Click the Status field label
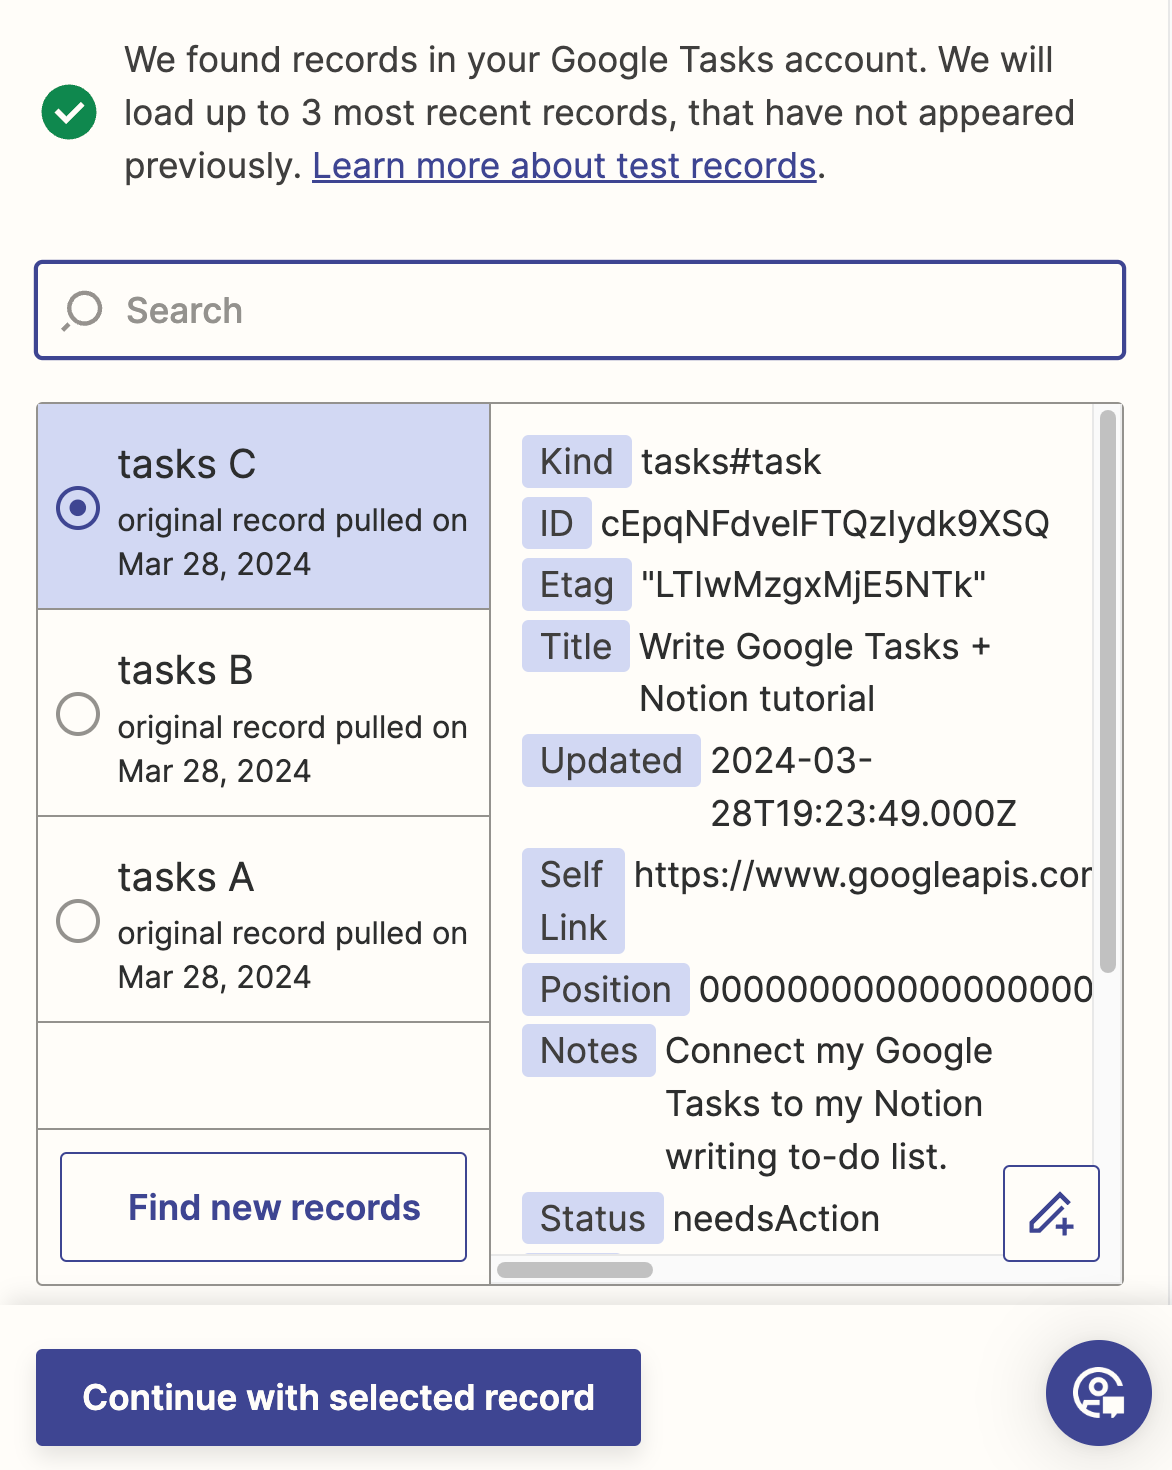The image size is (1172, 1470). click(x=592, y=1219)
